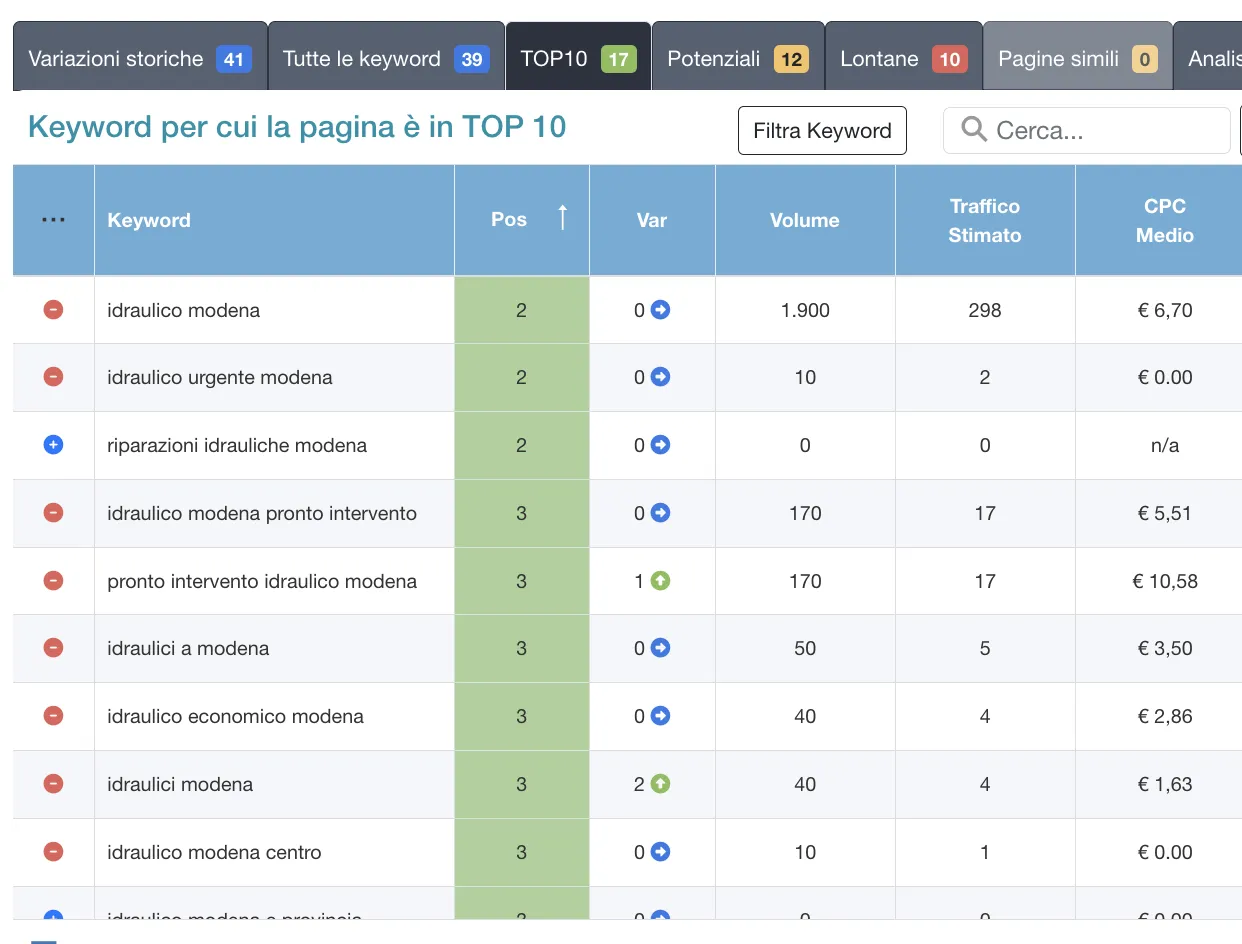Toggle the minus icon for idraulici a modena

tap(54, 648)
